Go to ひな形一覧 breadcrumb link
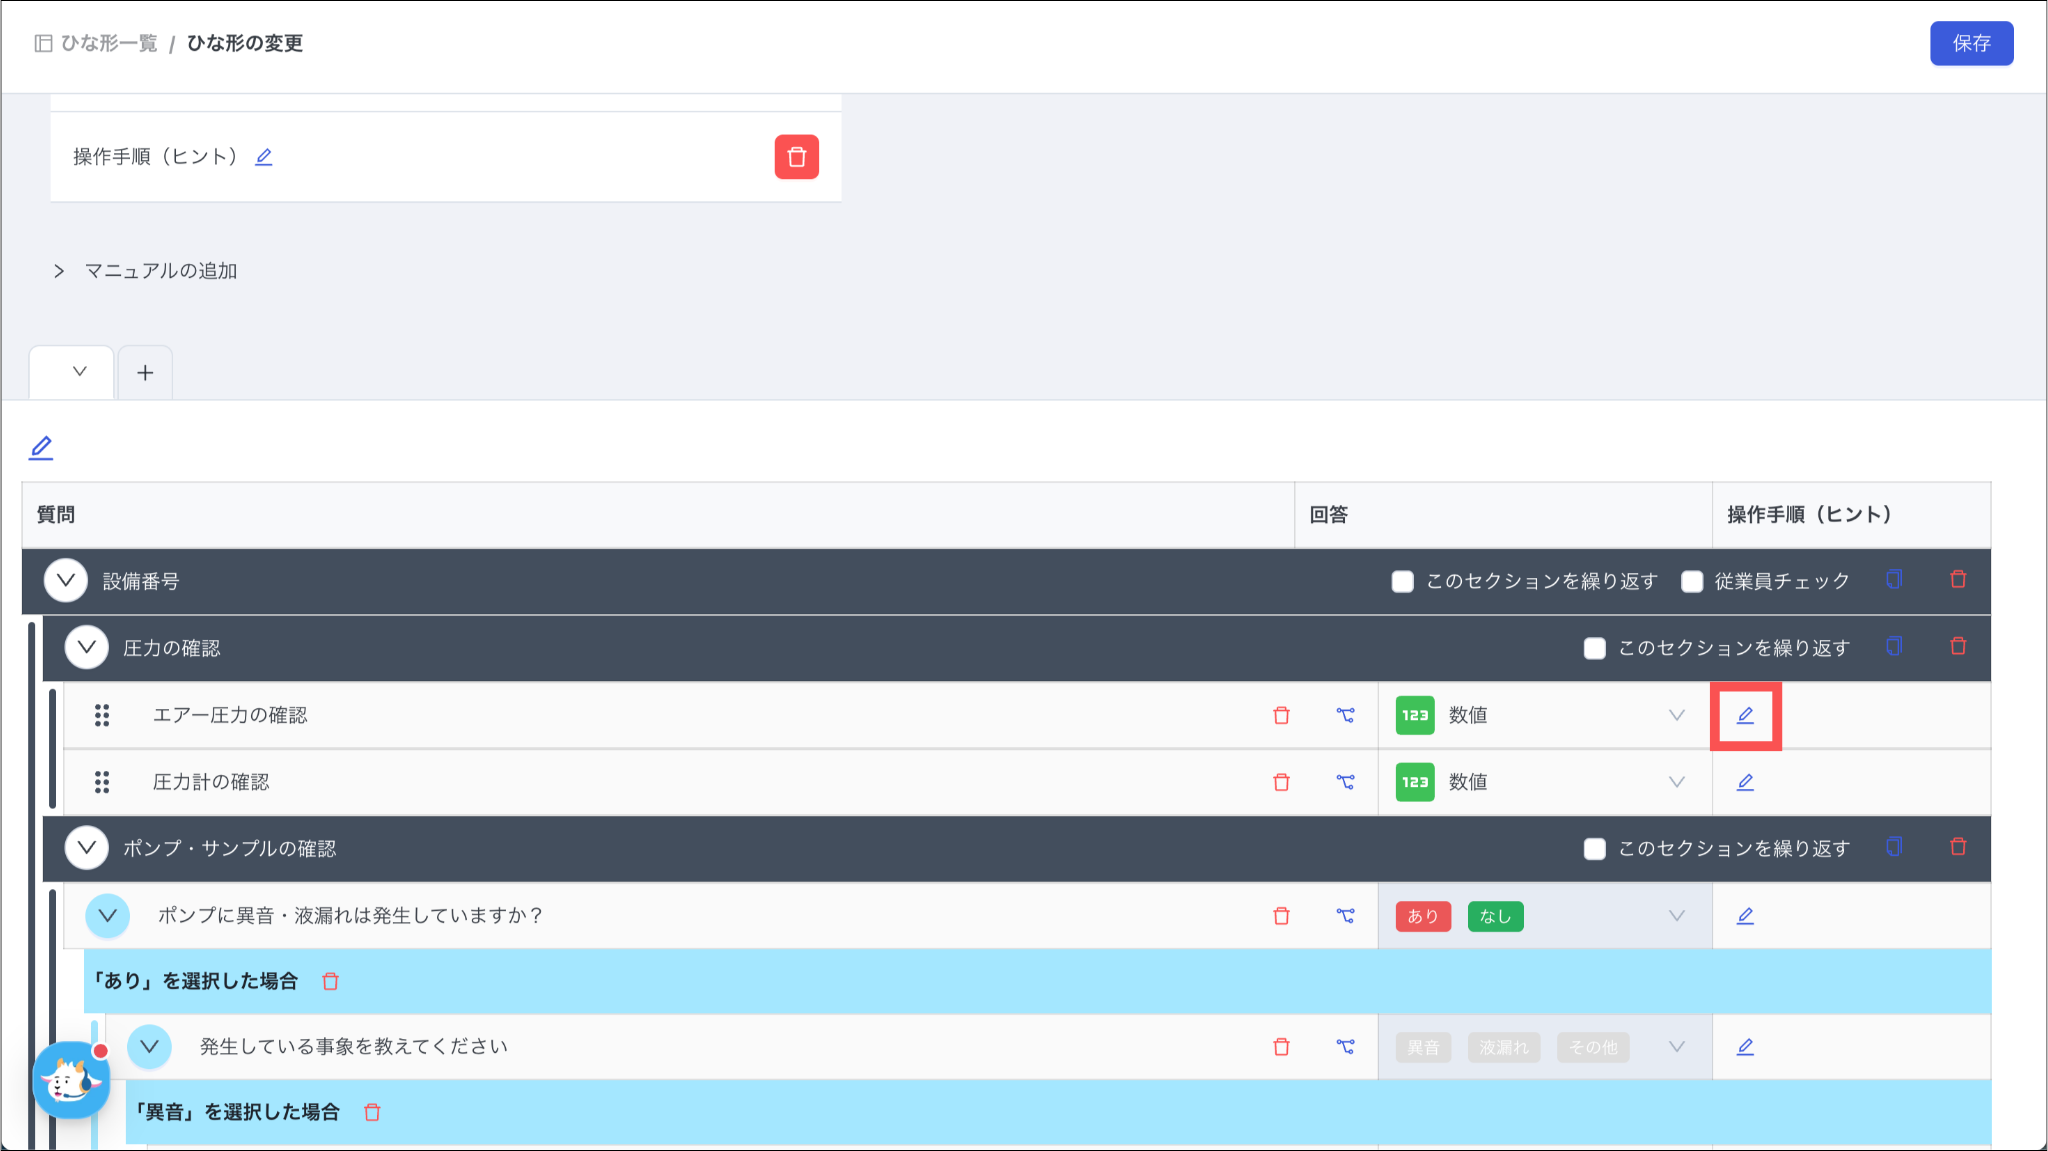 108,43
